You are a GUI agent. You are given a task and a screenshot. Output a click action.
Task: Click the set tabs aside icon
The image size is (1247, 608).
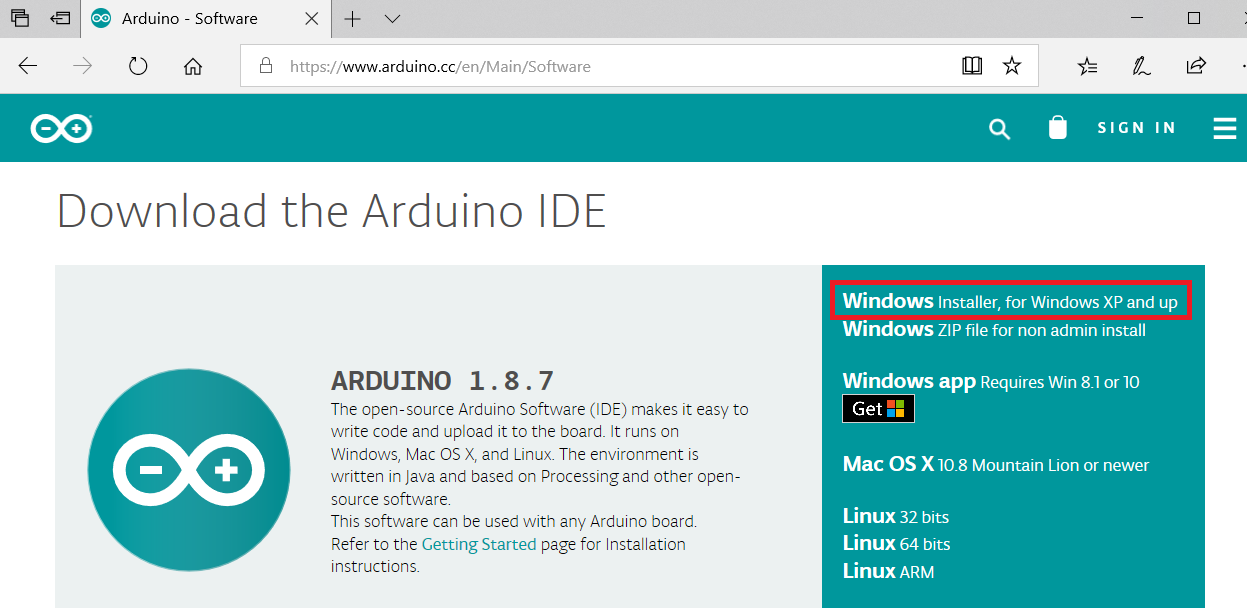[61, 18]
